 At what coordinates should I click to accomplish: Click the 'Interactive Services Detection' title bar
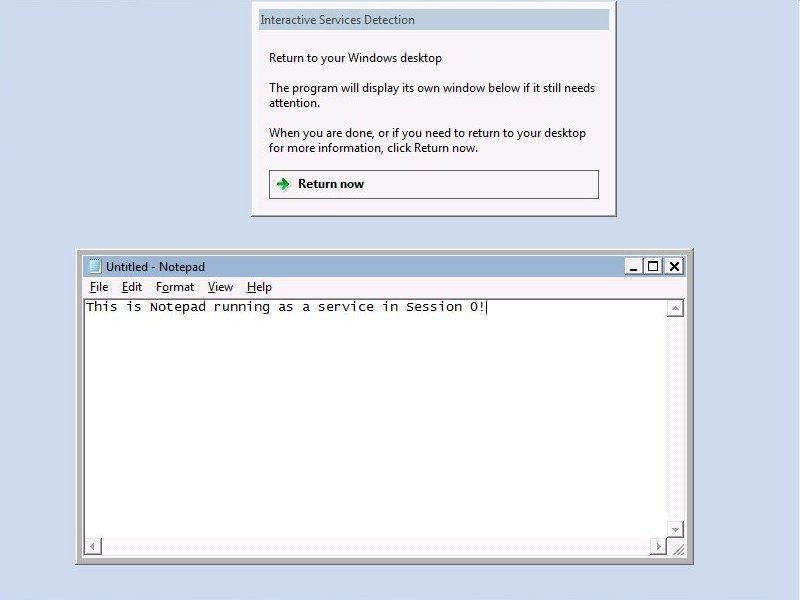(434, 20)
